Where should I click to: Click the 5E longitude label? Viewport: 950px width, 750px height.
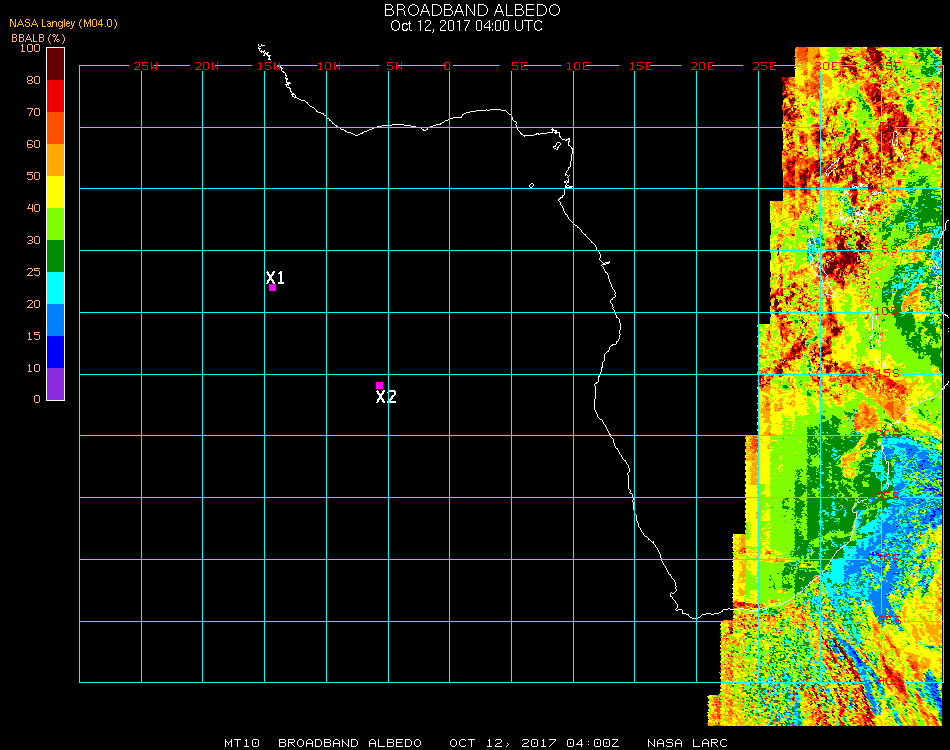coord(519,66)
